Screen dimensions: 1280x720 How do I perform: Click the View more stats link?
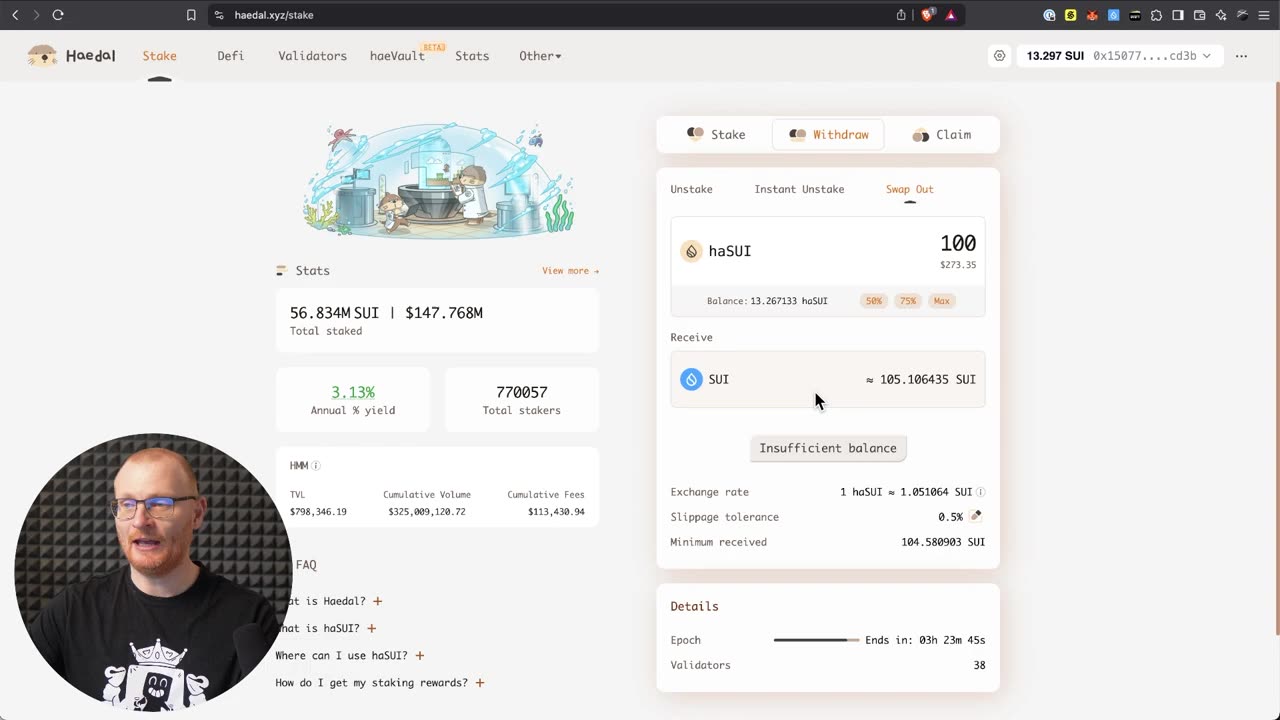pyautogui.click(x=570, y=271)
